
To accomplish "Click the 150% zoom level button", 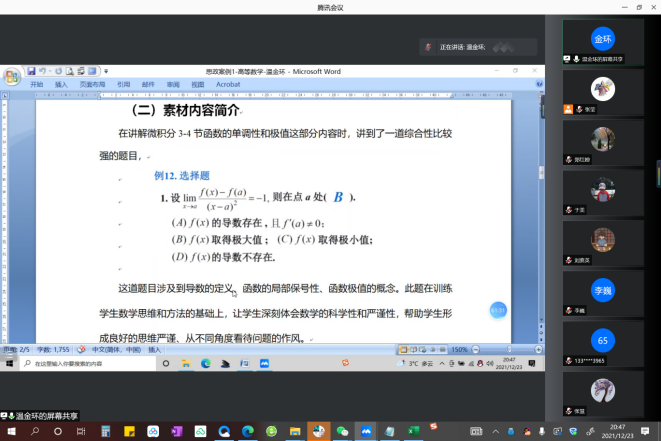I will (458, 350).
